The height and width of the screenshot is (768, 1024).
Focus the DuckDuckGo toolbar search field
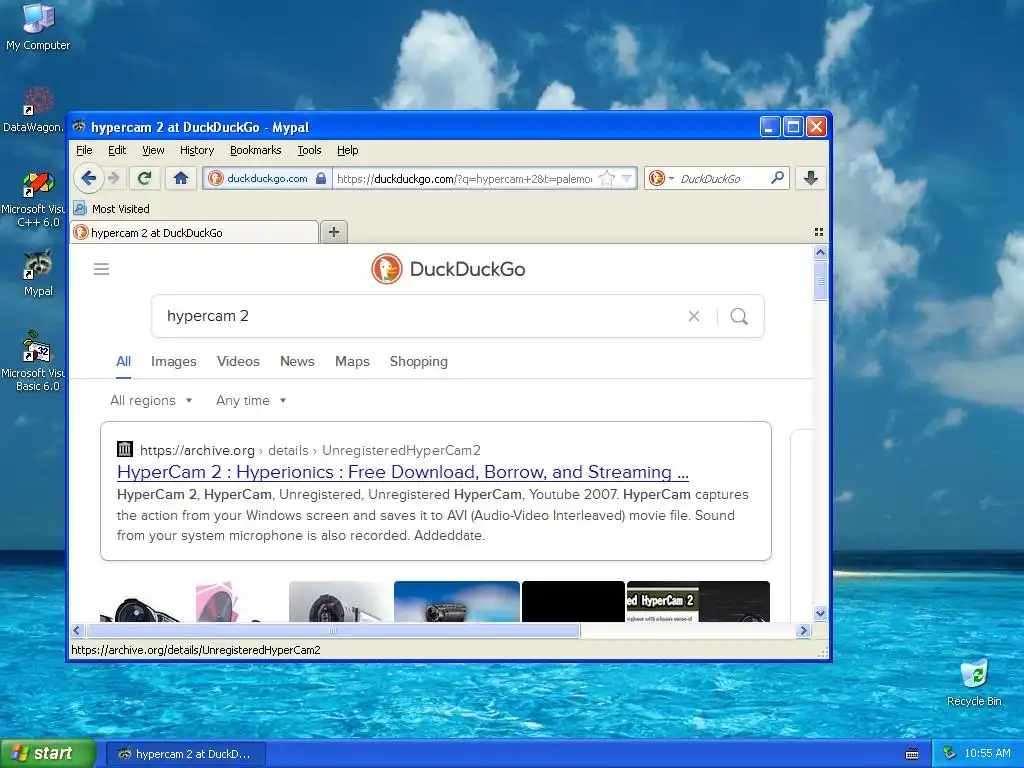click(x=722, y=178)
